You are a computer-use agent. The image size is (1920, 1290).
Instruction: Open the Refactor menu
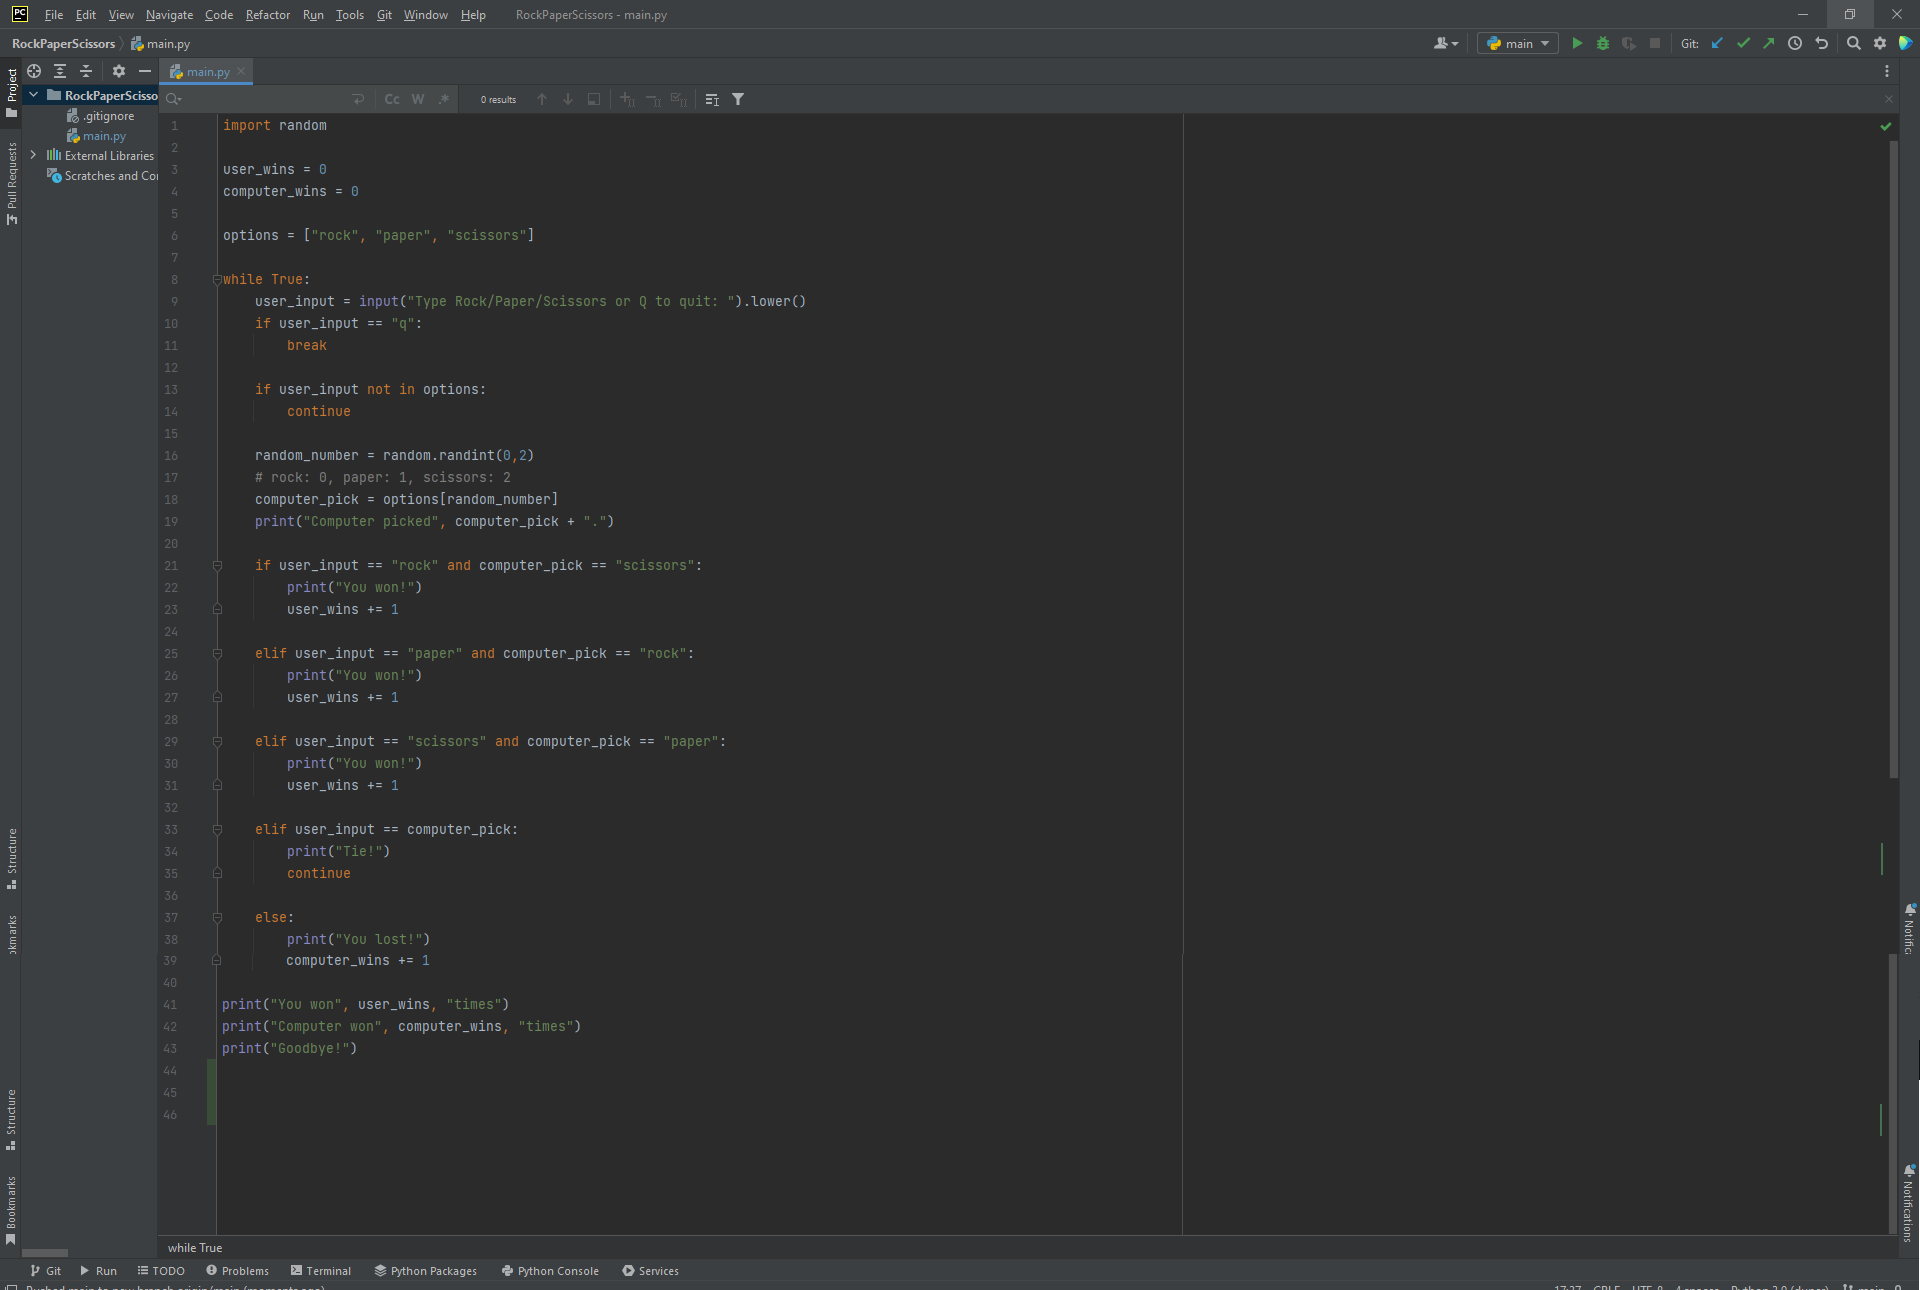[268, 14]
